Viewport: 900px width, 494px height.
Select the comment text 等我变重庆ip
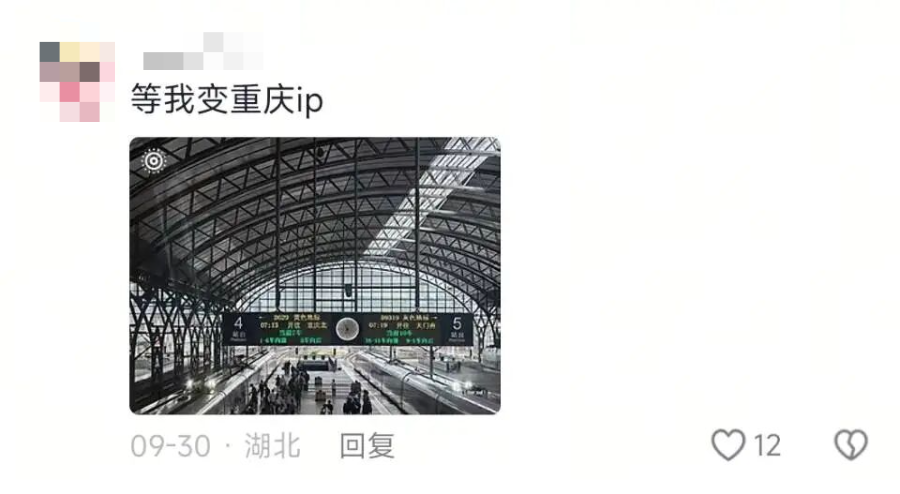pyautogui.click(x=227, y=99)
